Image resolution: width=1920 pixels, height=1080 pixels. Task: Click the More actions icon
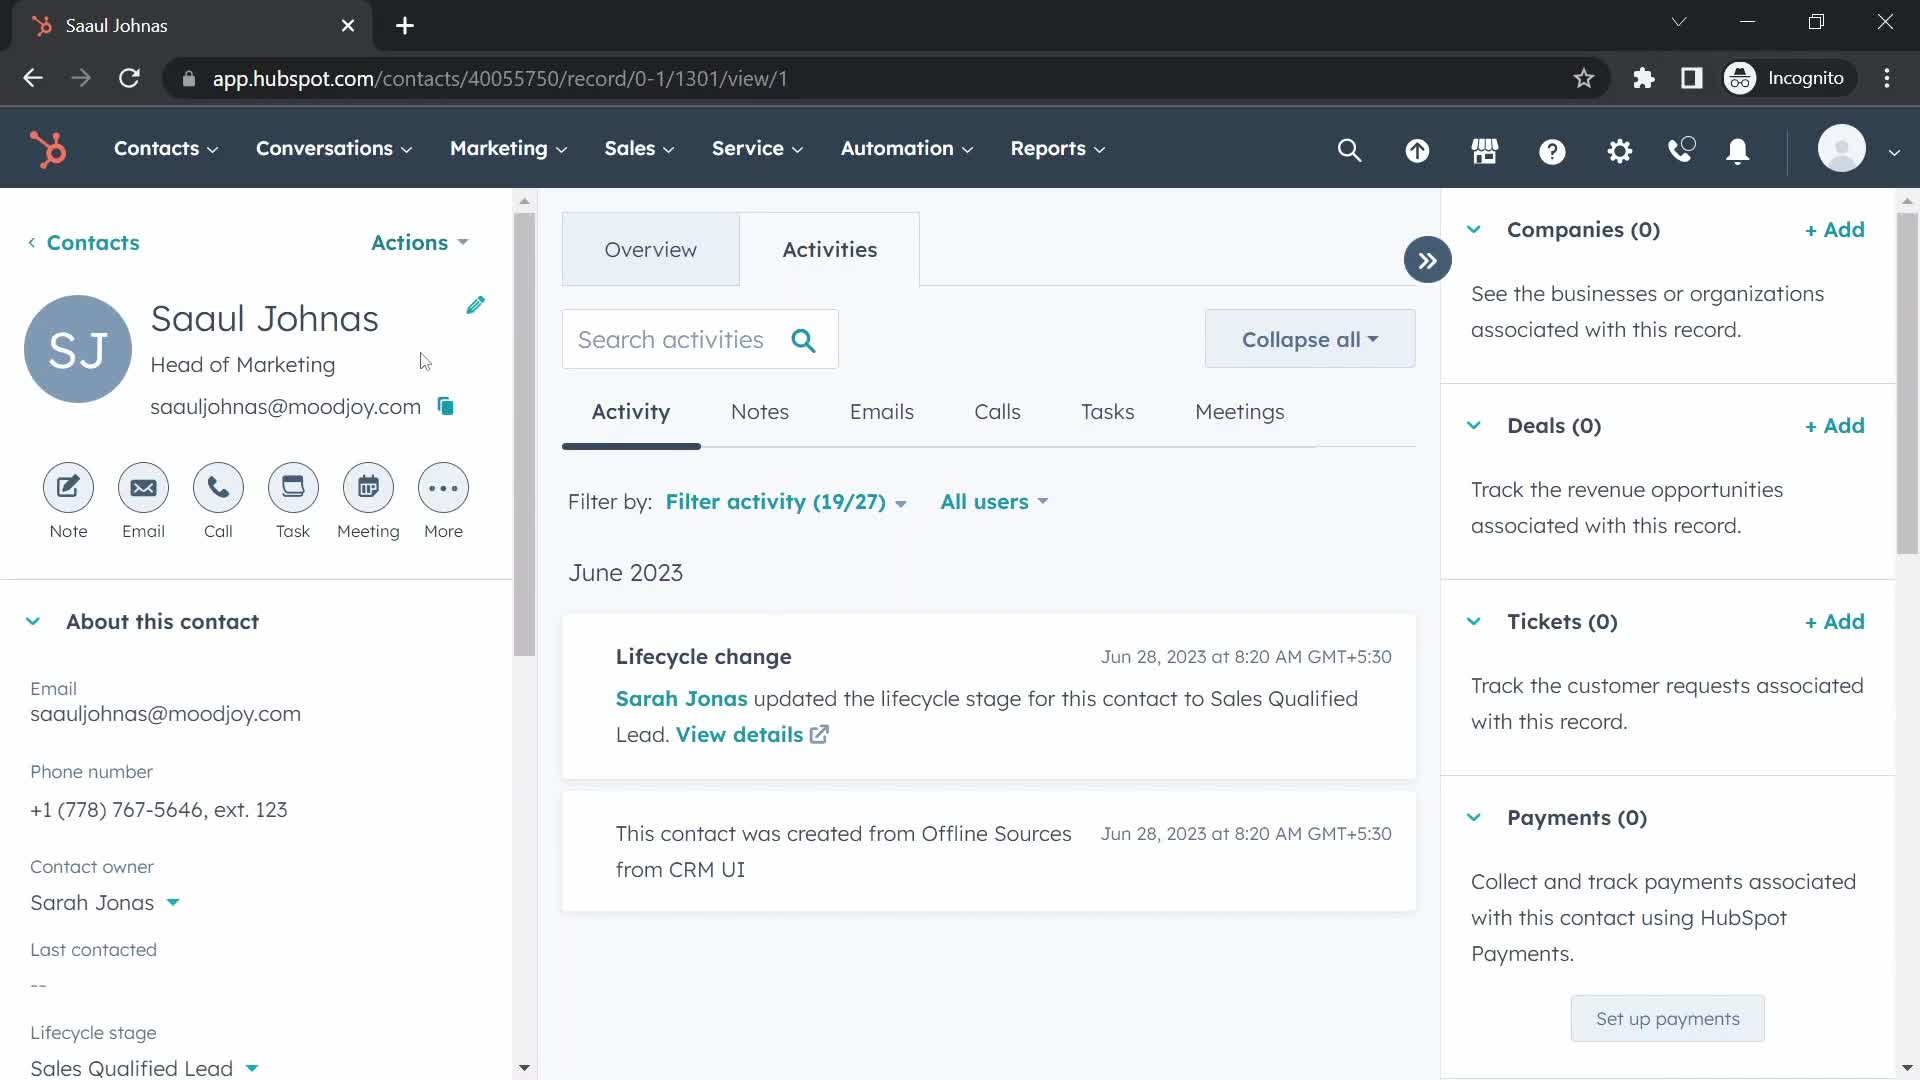click(x=444, y=488)
